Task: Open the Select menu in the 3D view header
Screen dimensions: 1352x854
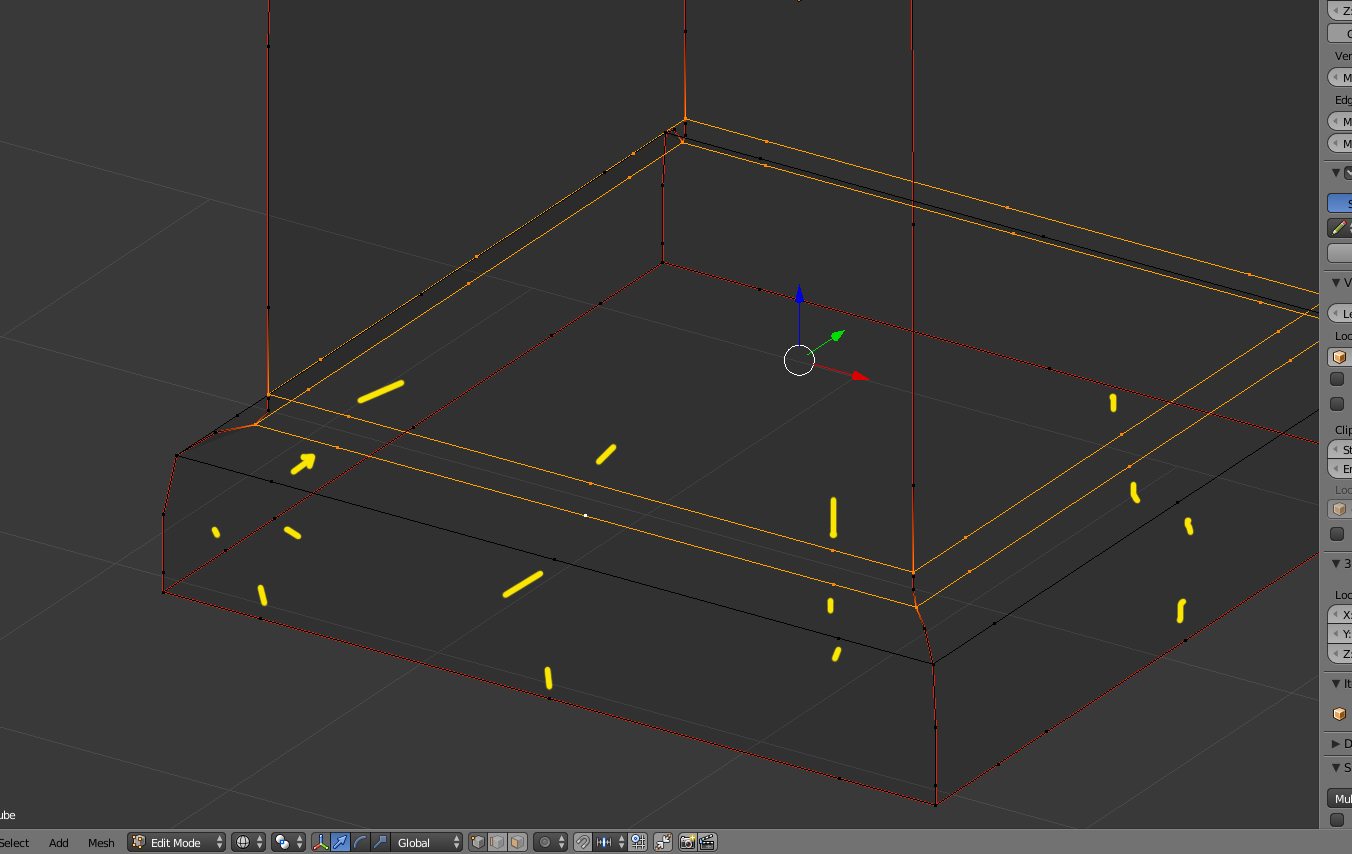Action: point(15,843)
